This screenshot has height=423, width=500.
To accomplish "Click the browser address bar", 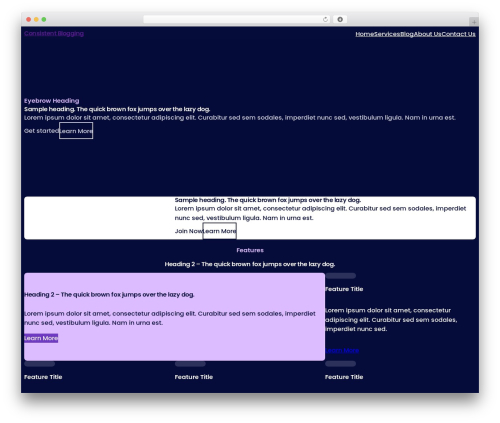I will tap(237, 19).
